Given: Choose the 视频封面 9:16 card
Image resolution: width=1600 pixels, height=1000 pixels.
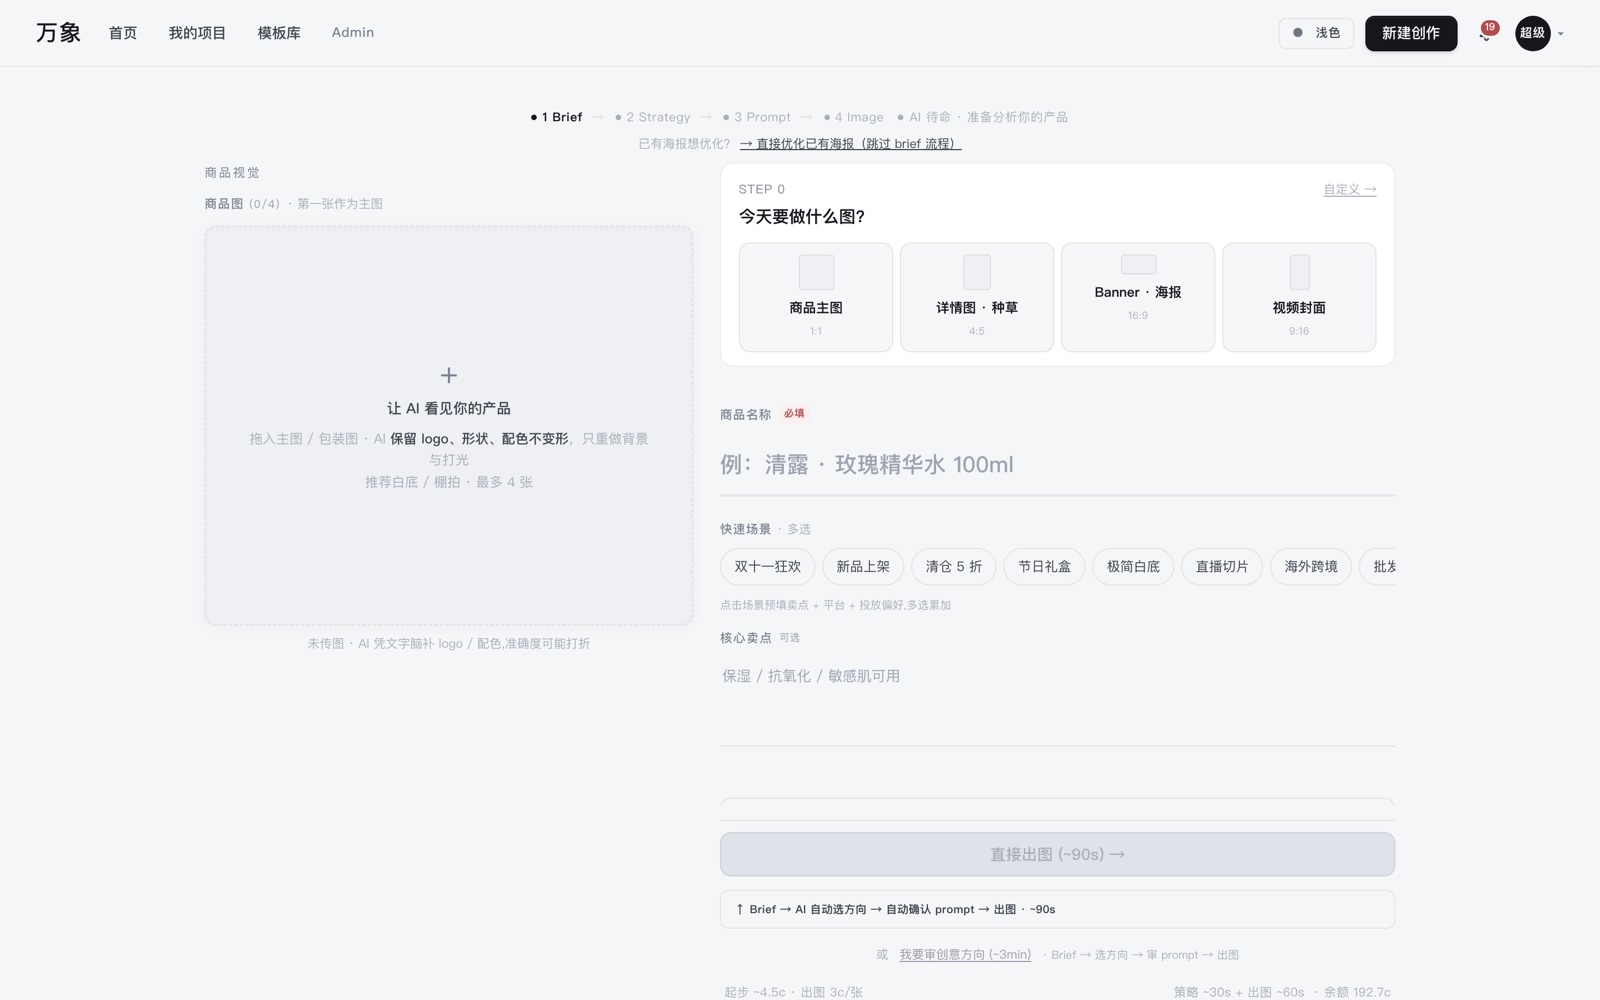Looking at the screenshot, I should click(x=1299, y=297).
